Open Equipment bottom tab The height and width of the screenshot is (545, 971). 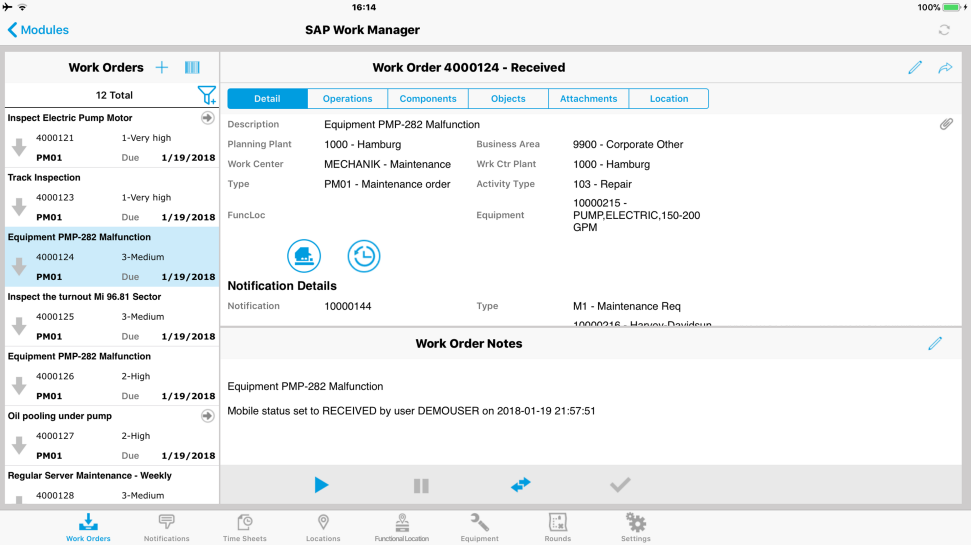click(x=479, y=528)
